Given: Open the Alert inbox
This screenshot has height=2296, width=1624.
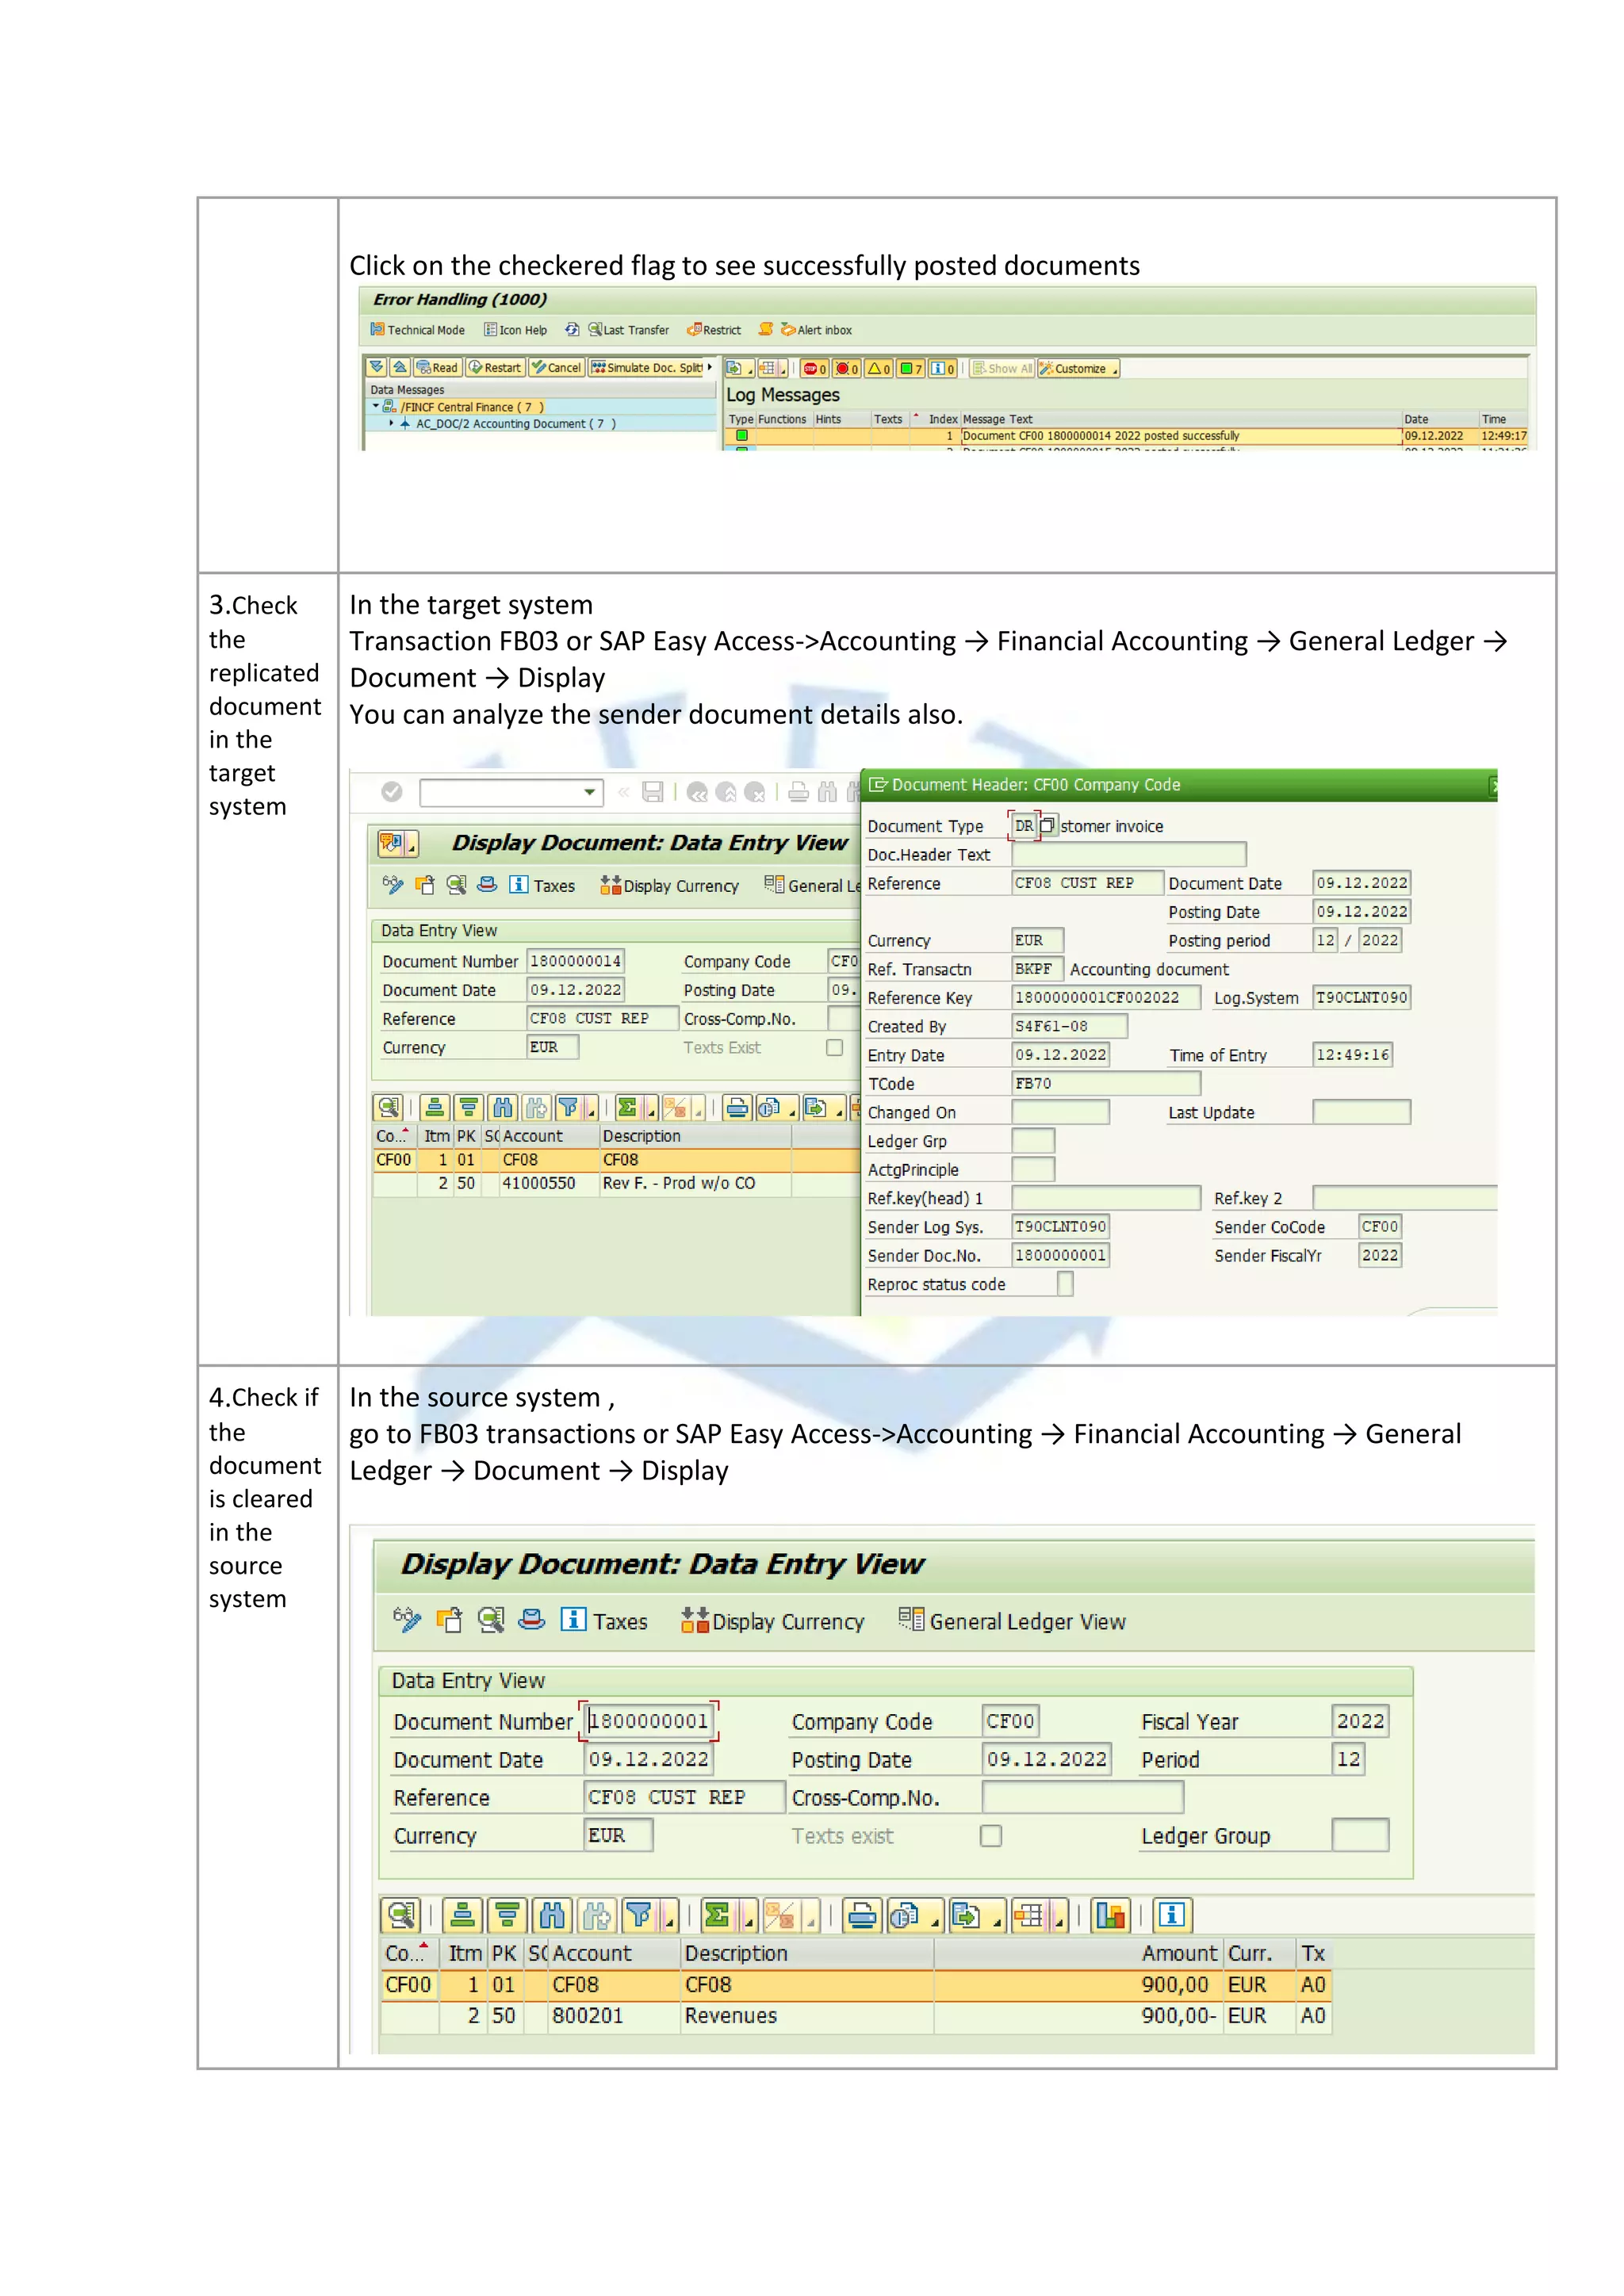Looking at the screenshot, I should click(816, 330).
